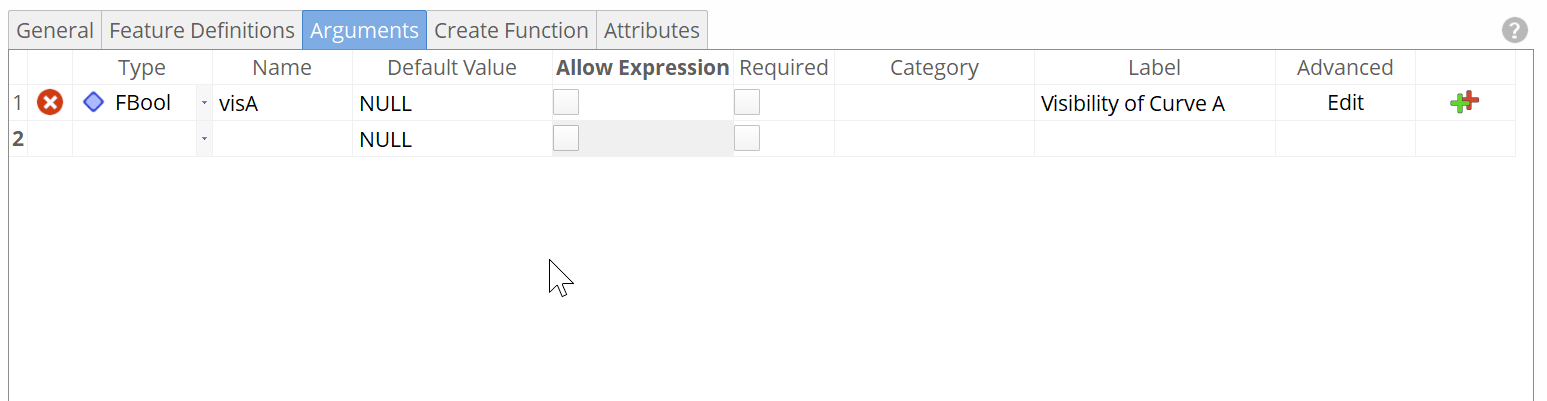Click the visA name field
Viewport: 1547px width, 401px height.
(x=282, y=103)
